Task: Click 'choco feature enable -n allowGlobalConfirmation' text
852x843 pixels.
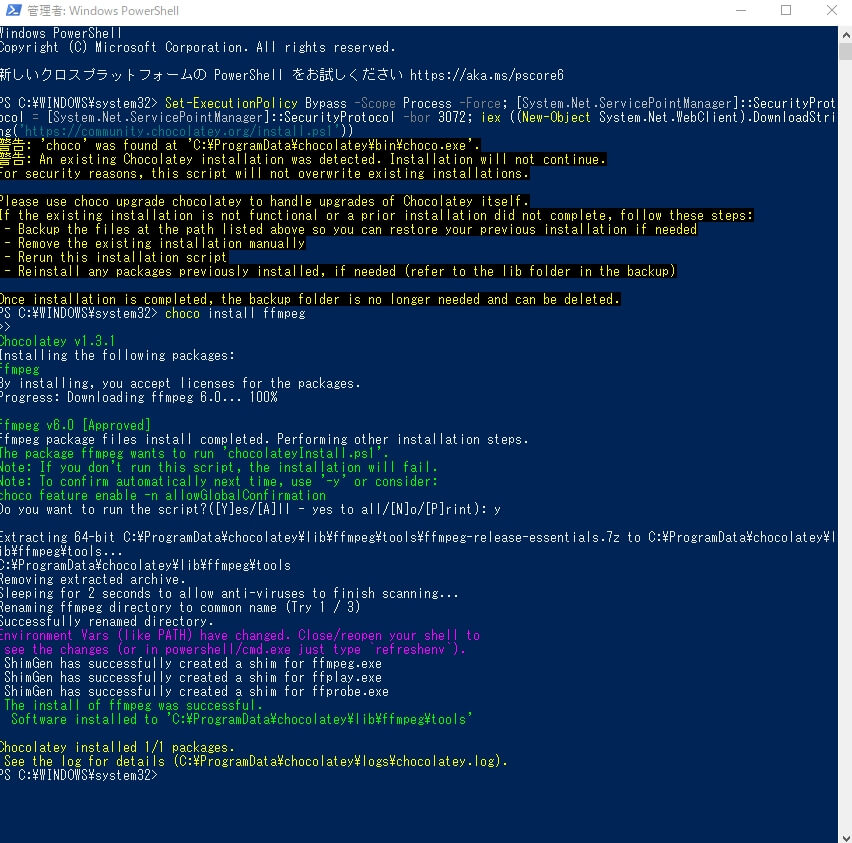Action: click(163, 496)
